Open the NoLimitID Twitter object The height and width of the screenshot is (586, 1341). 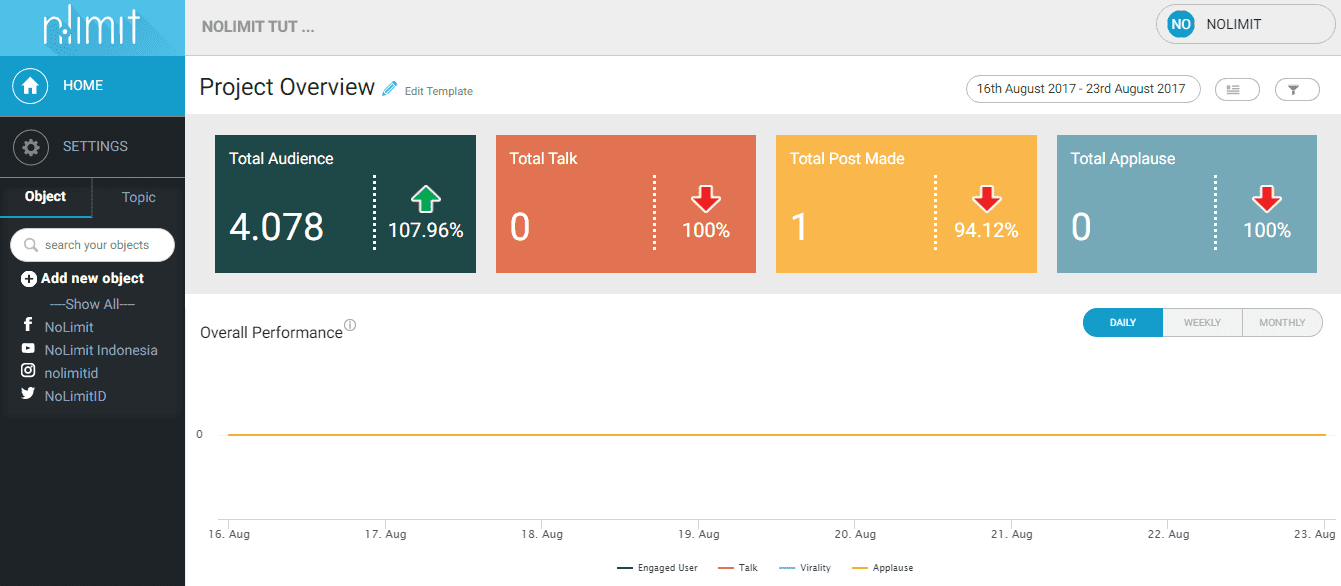click(x=75, y=396)
